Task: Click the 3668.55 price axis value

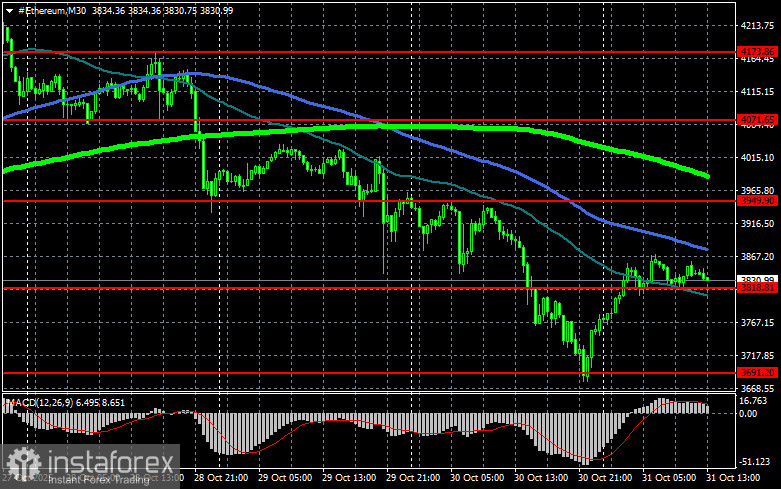Action: pos(758,388)
